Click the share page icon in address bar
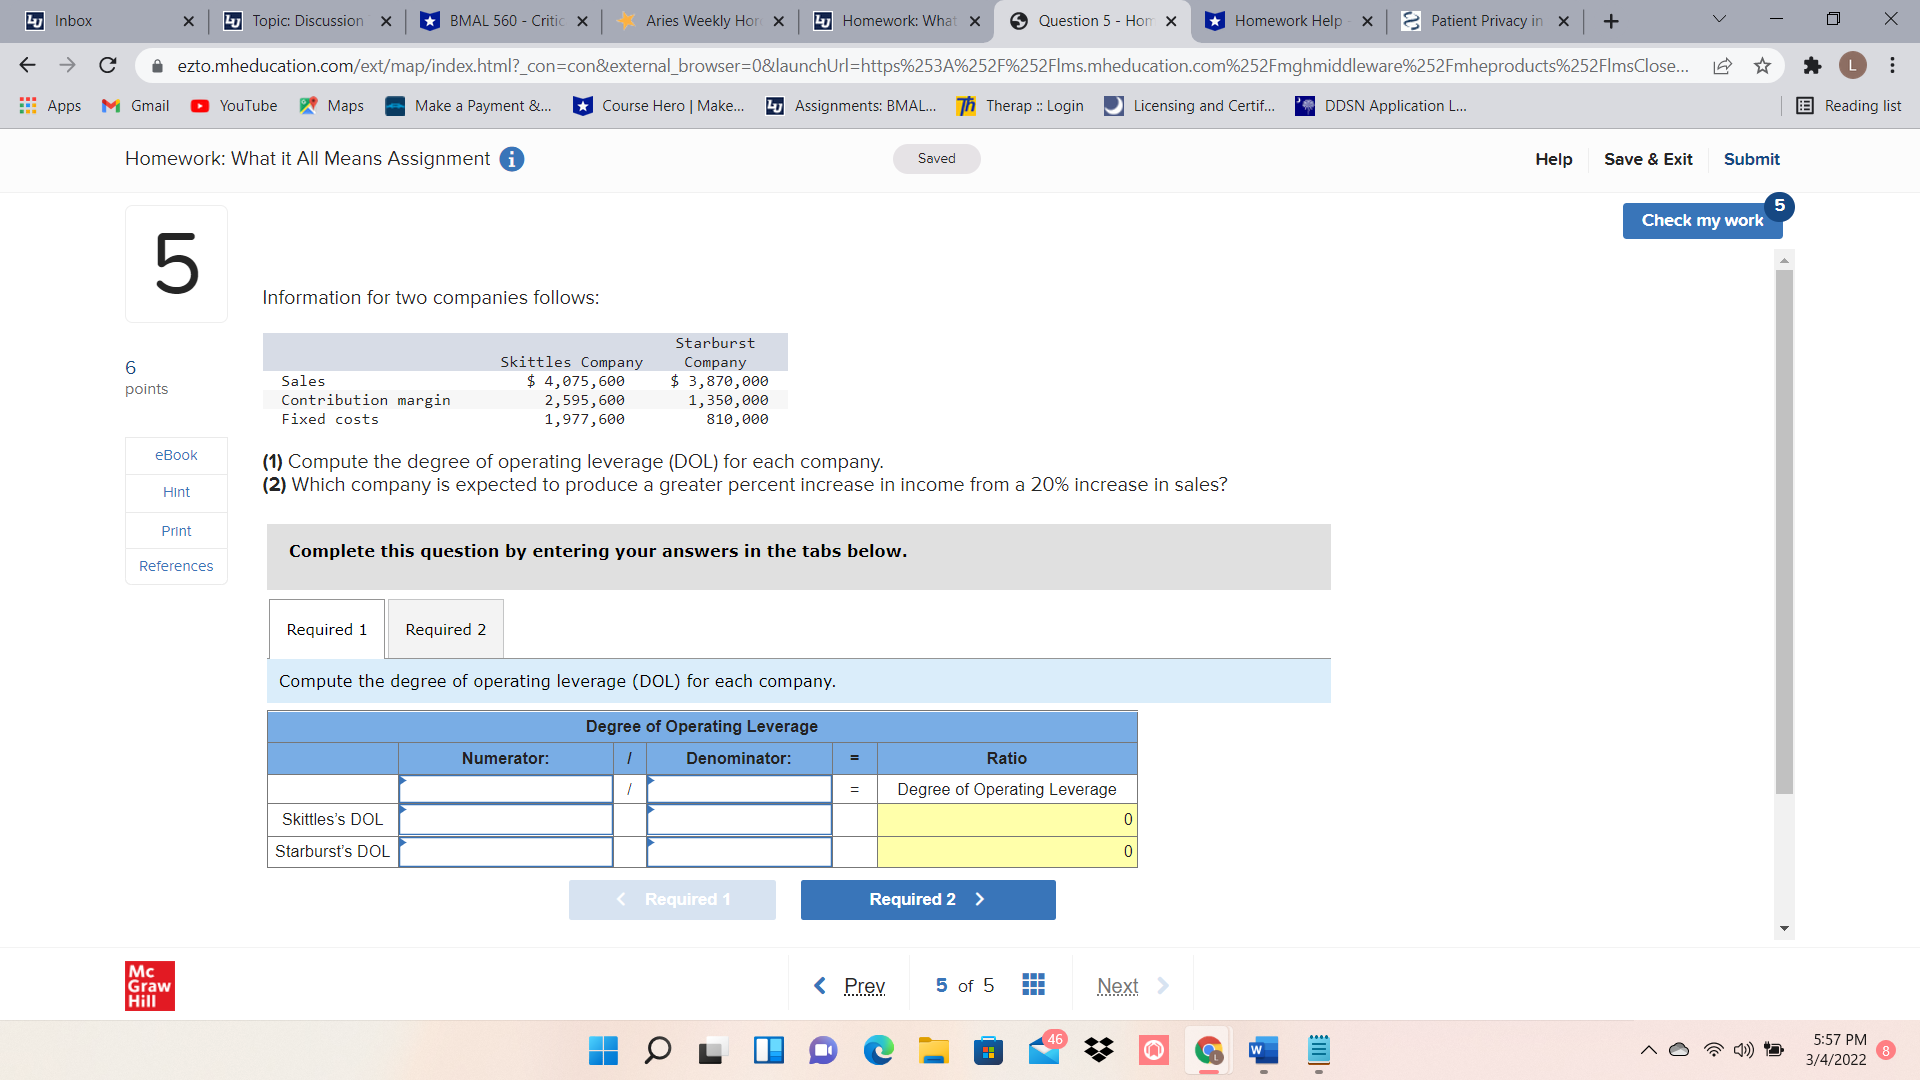Image resolution: width=1920 pixels, height=1080 pixels. point(1722,66)
